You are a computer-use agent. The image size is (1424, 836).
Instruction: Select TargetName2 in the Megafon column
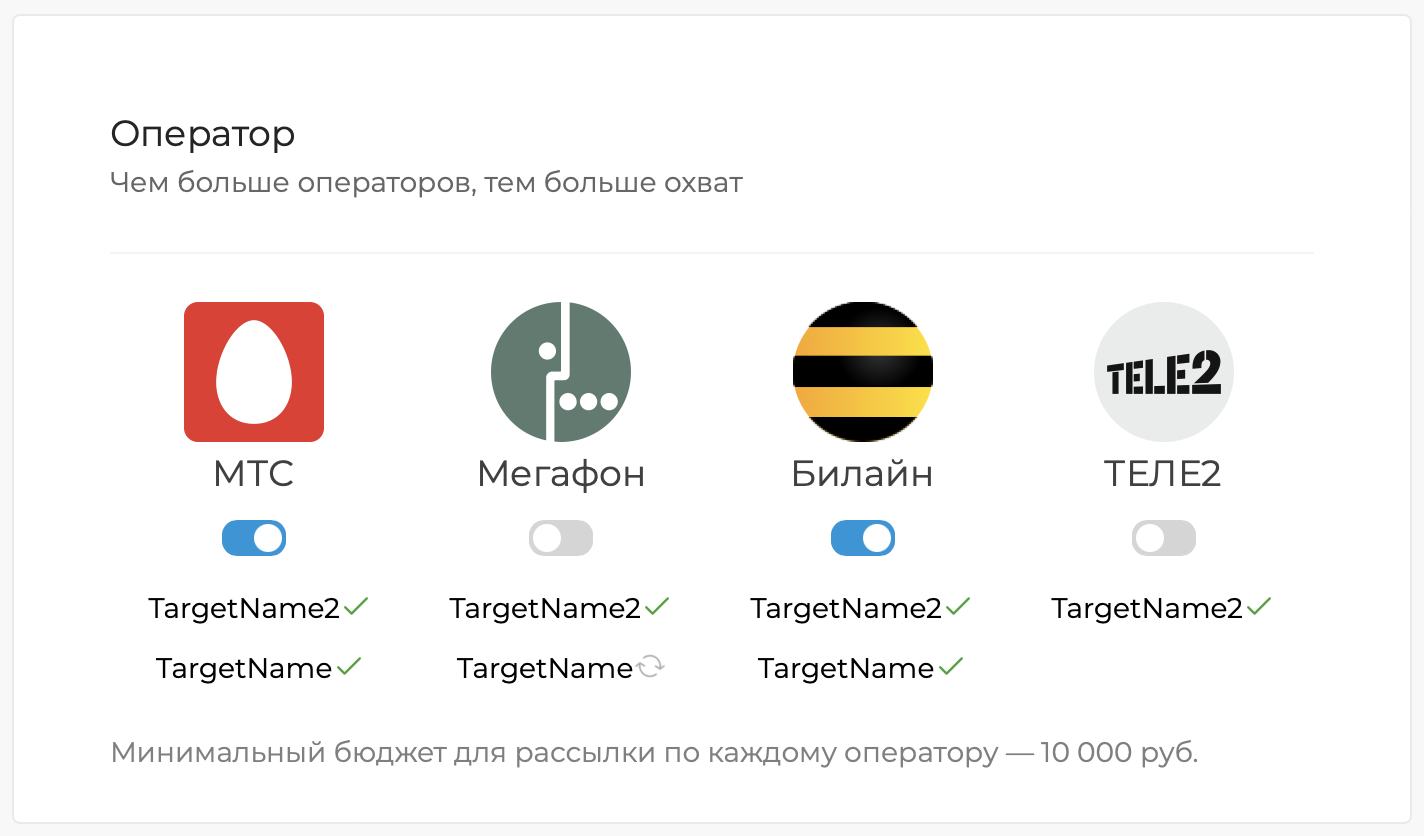click(x=549, y=606)
